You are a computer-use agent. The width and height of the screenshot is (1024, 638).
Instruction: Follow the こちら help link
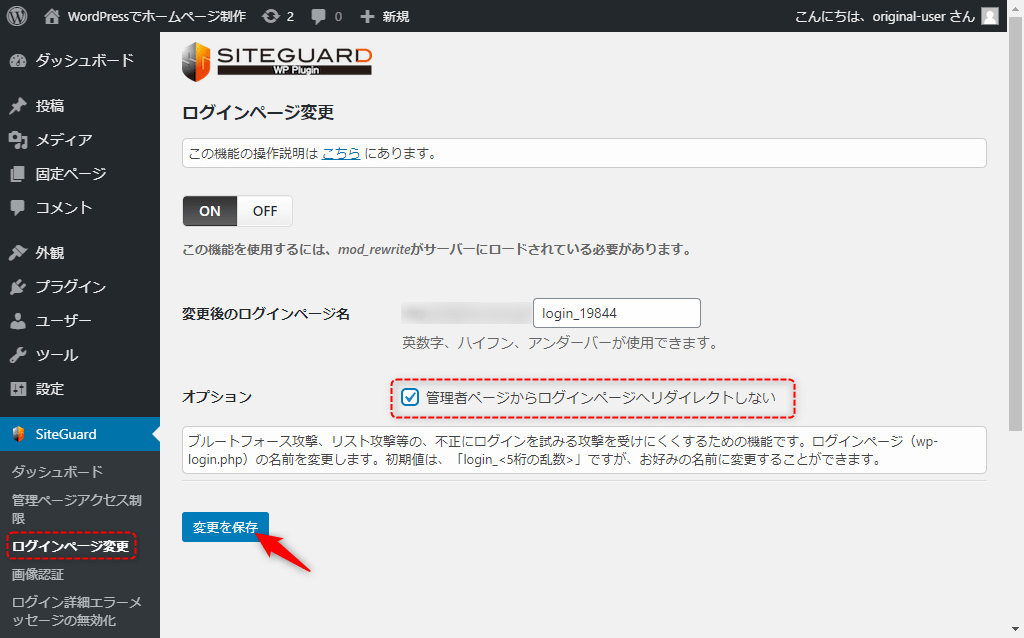(341, 153)
